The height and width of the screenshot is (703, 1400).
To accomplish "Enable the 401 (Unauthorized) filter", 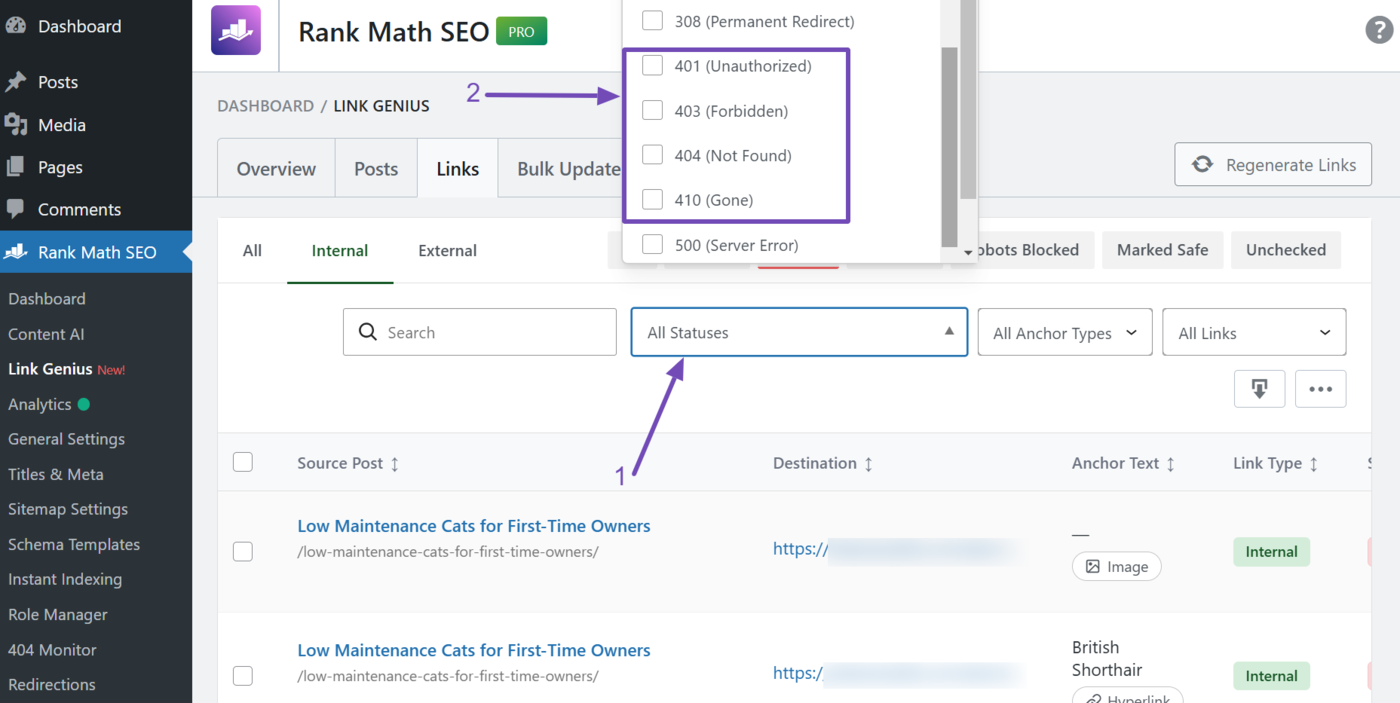I will [652, 65].
